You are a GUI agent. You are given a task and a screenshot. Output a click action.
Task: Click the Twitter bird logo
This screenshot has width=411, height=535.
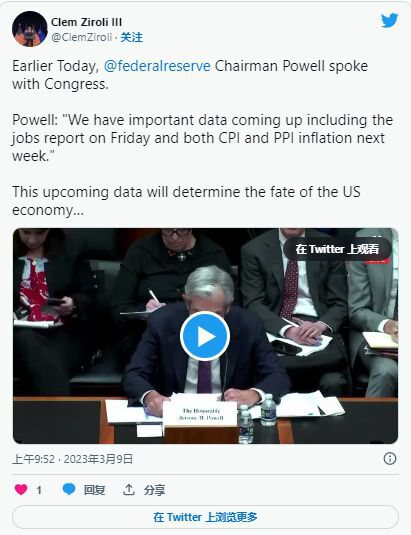click(390, 20)
